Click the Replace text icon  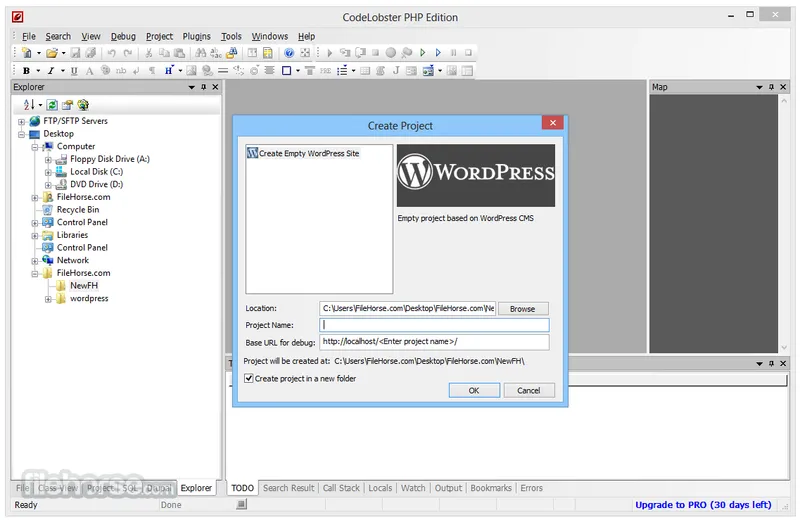point(216,53)
